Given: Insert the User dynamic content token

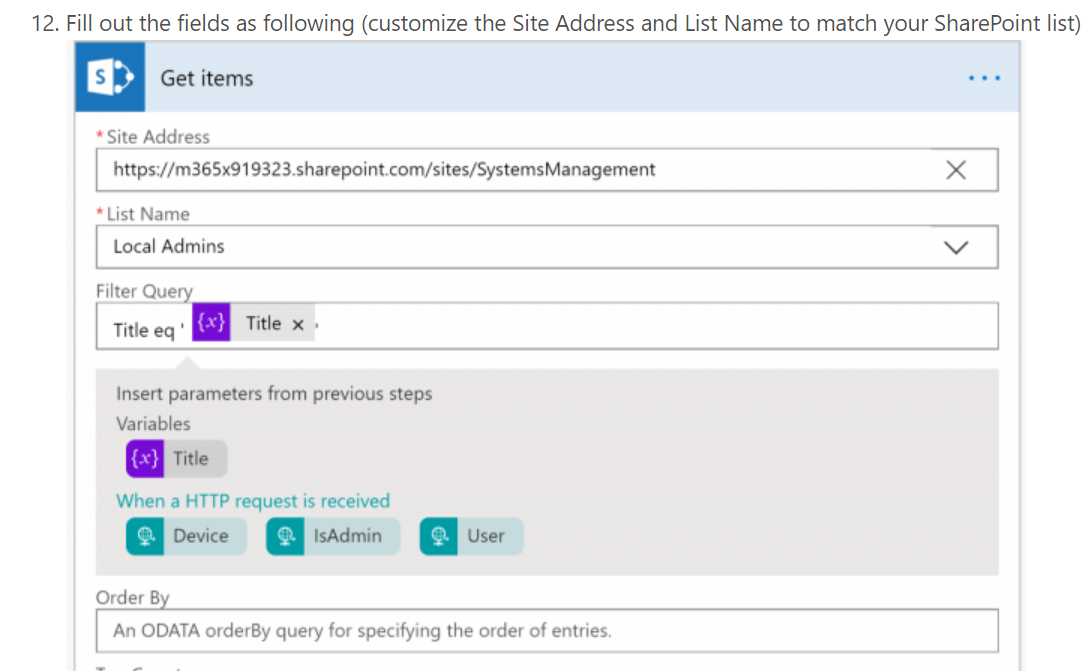Looking at the screenshot, I should (x=472, y=536).
